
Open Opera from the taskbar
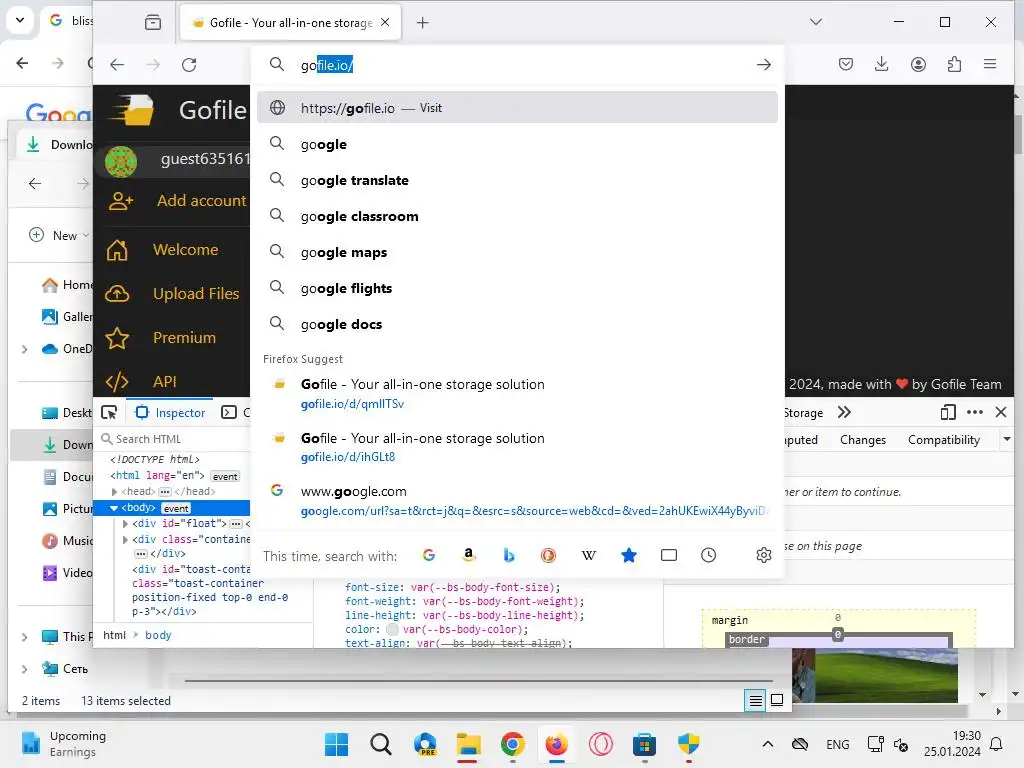click(x=601, y=744)
